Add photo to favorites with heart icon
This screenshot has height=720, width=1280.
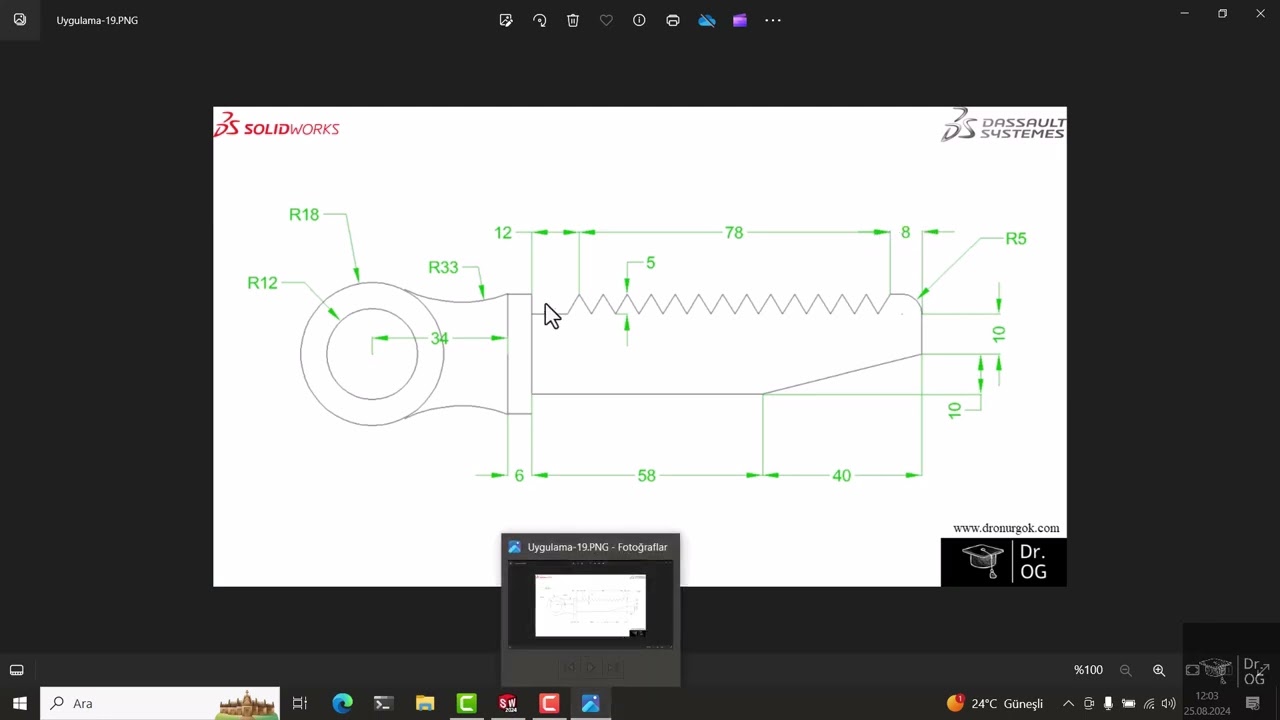(x=606, y=20)
